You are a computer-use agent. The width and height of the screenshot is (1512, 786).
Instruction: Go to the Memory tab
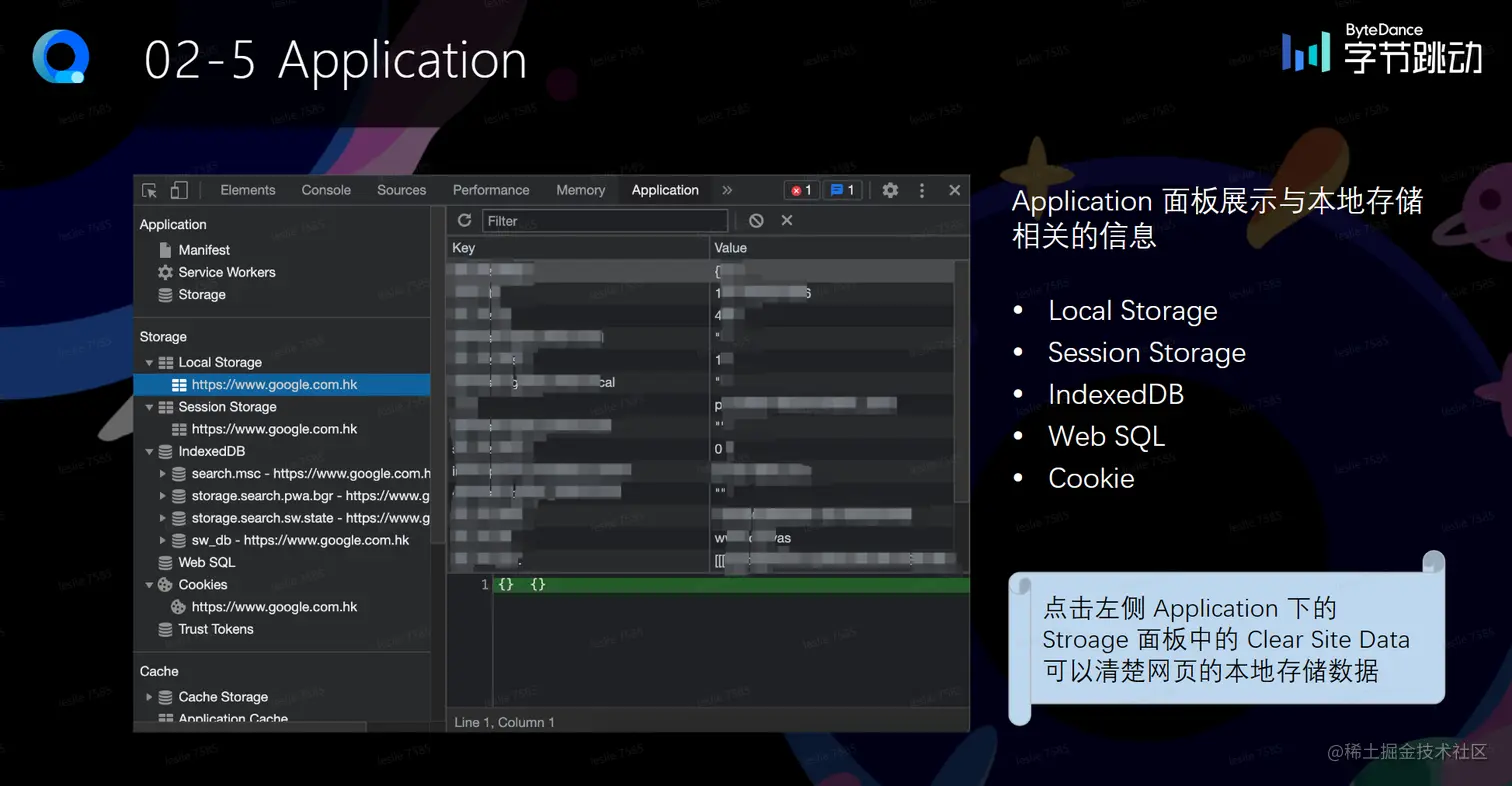tap(581, 190)
